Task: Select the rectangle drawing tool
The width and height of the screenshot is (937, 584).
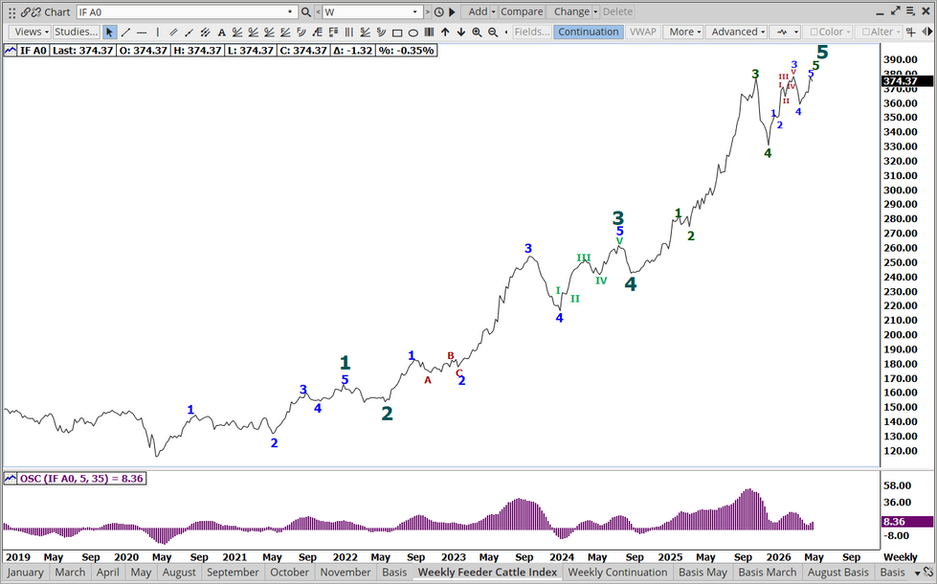Action: [x=397, y=32]
